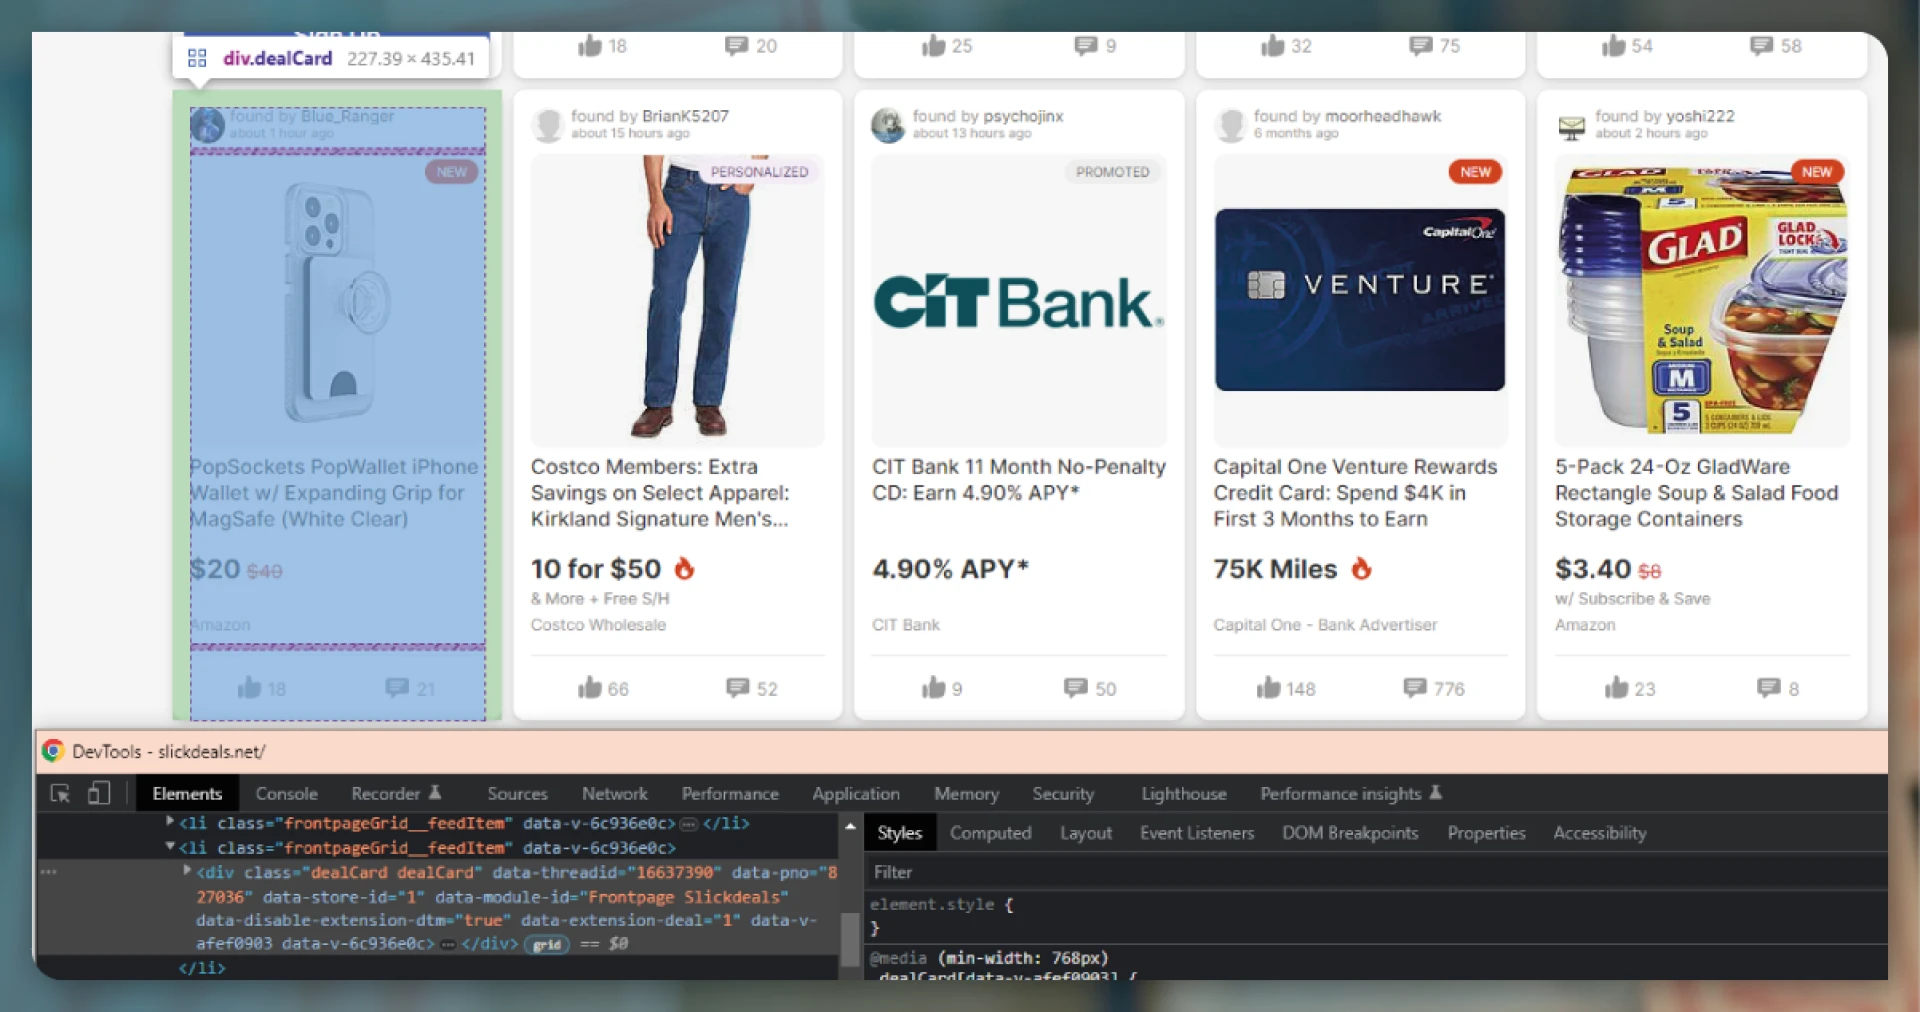The image size is (1920, 1012).
Task: Click psychojinx's user avatar
Action: [888, 125]
